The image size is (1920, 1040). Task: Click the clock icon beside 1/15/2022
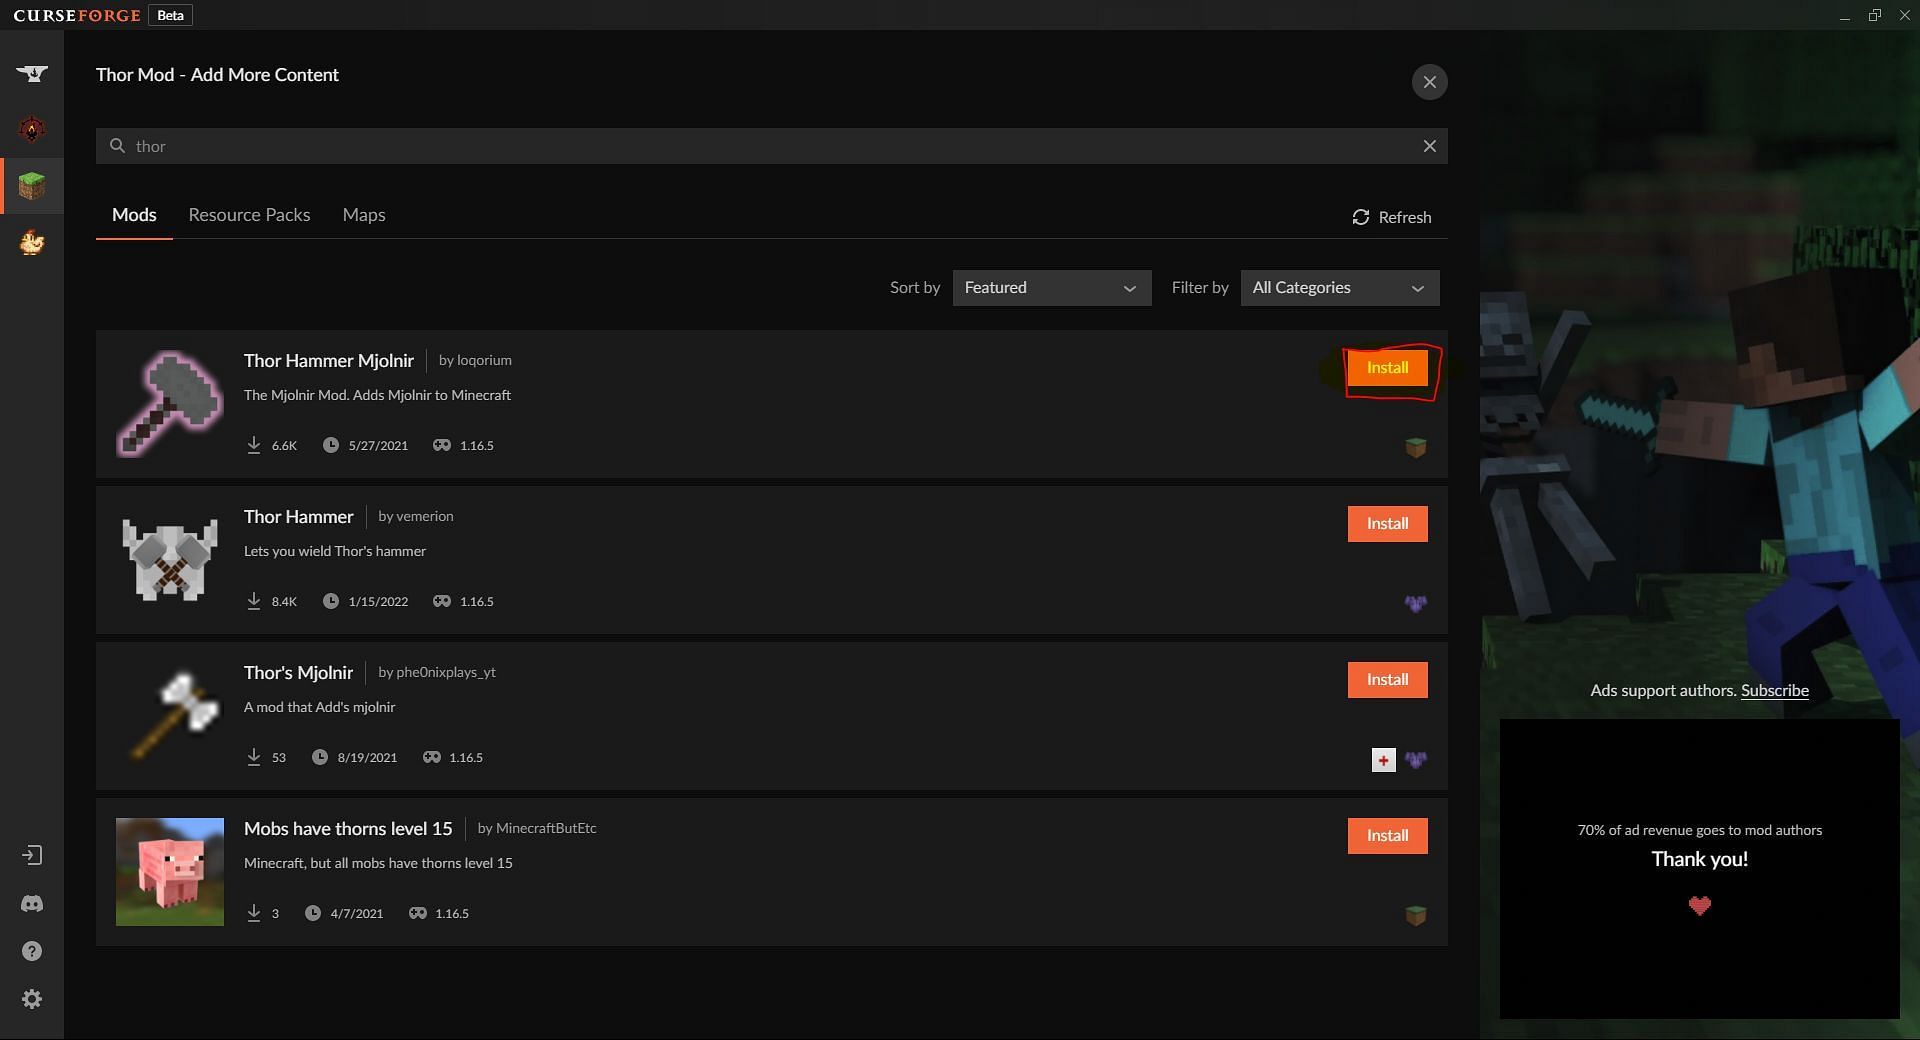331,601
